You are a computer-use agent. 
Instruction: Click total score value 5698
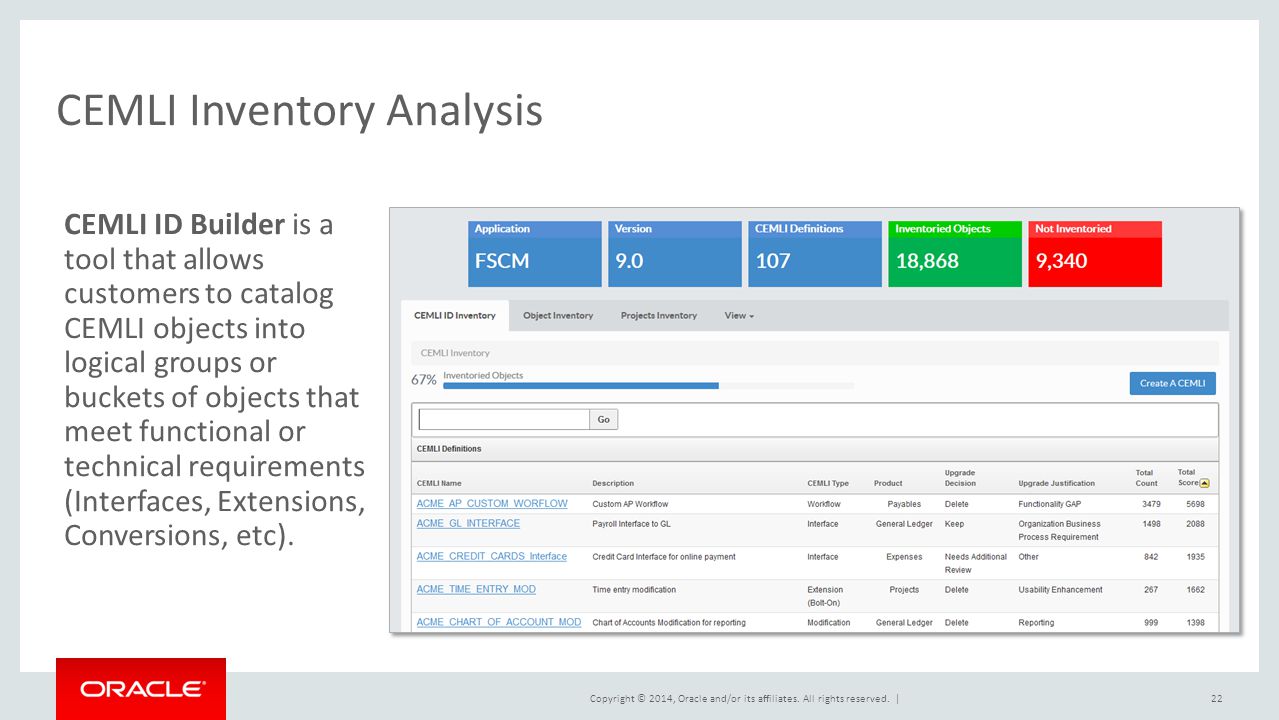1195,504
